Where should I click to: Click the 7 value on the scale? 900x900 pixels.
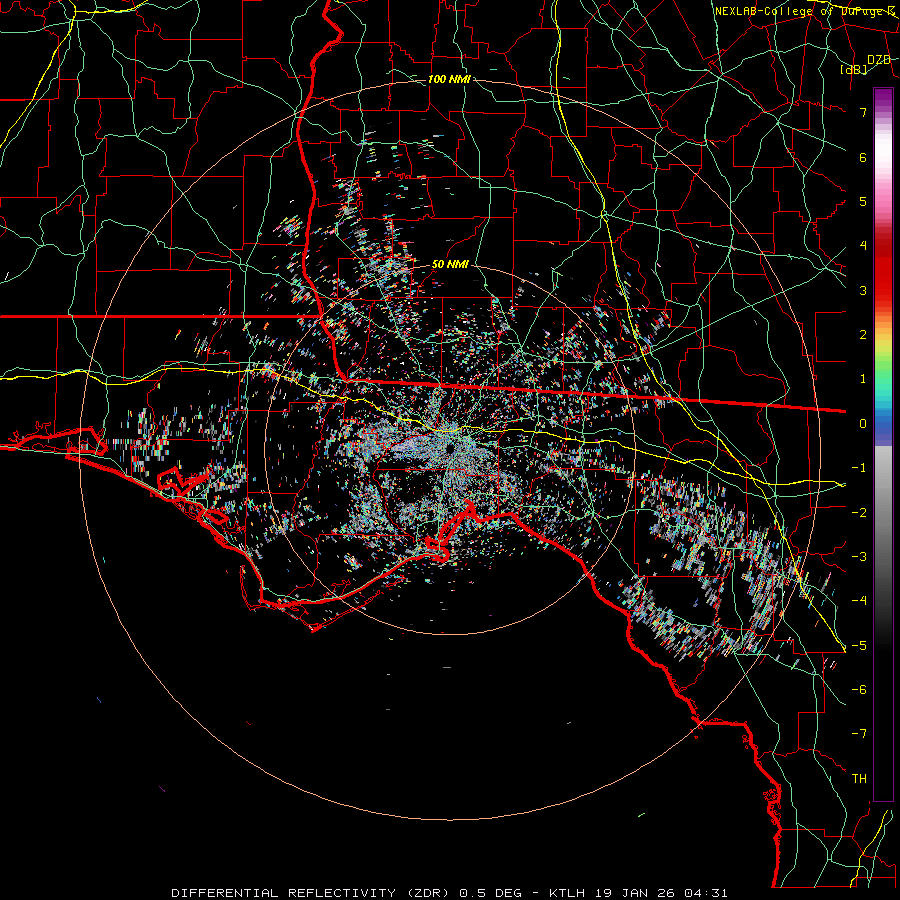(x=863, y=112)
